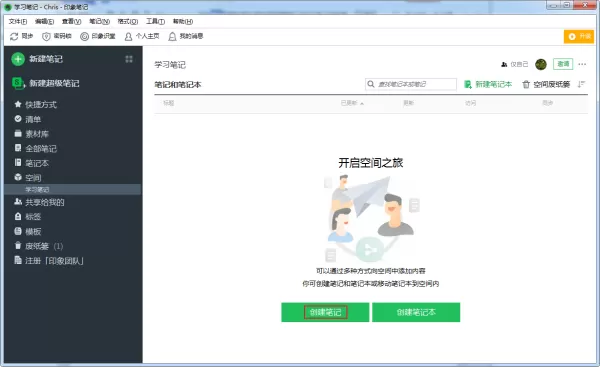Screen dimensions: 600x367
Task: Click the 仅自己 members indicator
Action: pyautogui.click(x=514, y=64)
